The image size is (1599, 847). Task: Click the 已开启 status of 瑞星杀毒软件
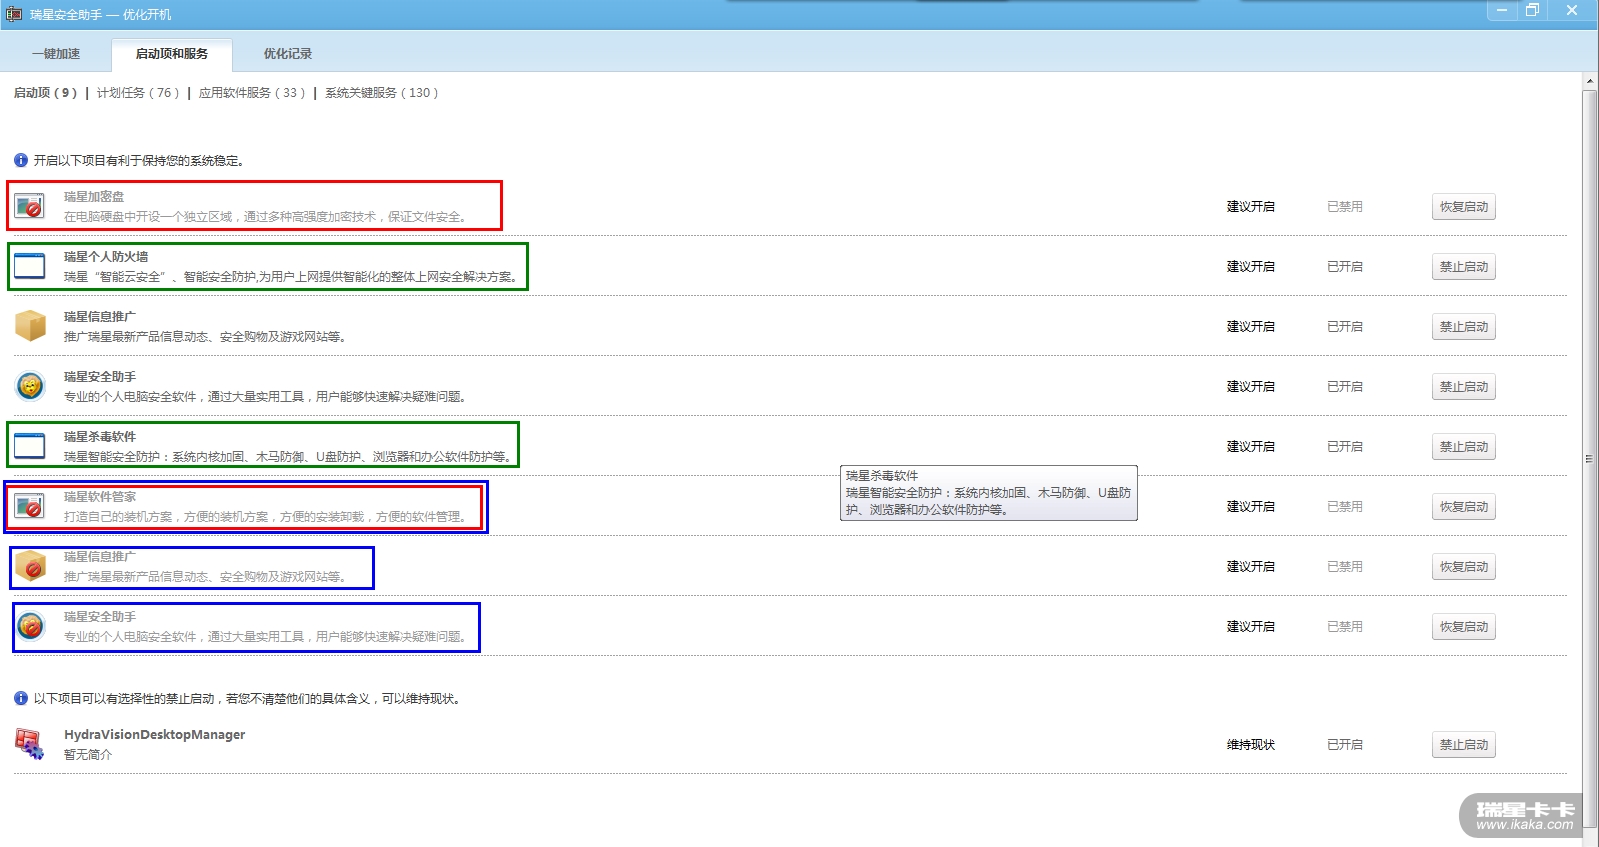[1345, 447]
